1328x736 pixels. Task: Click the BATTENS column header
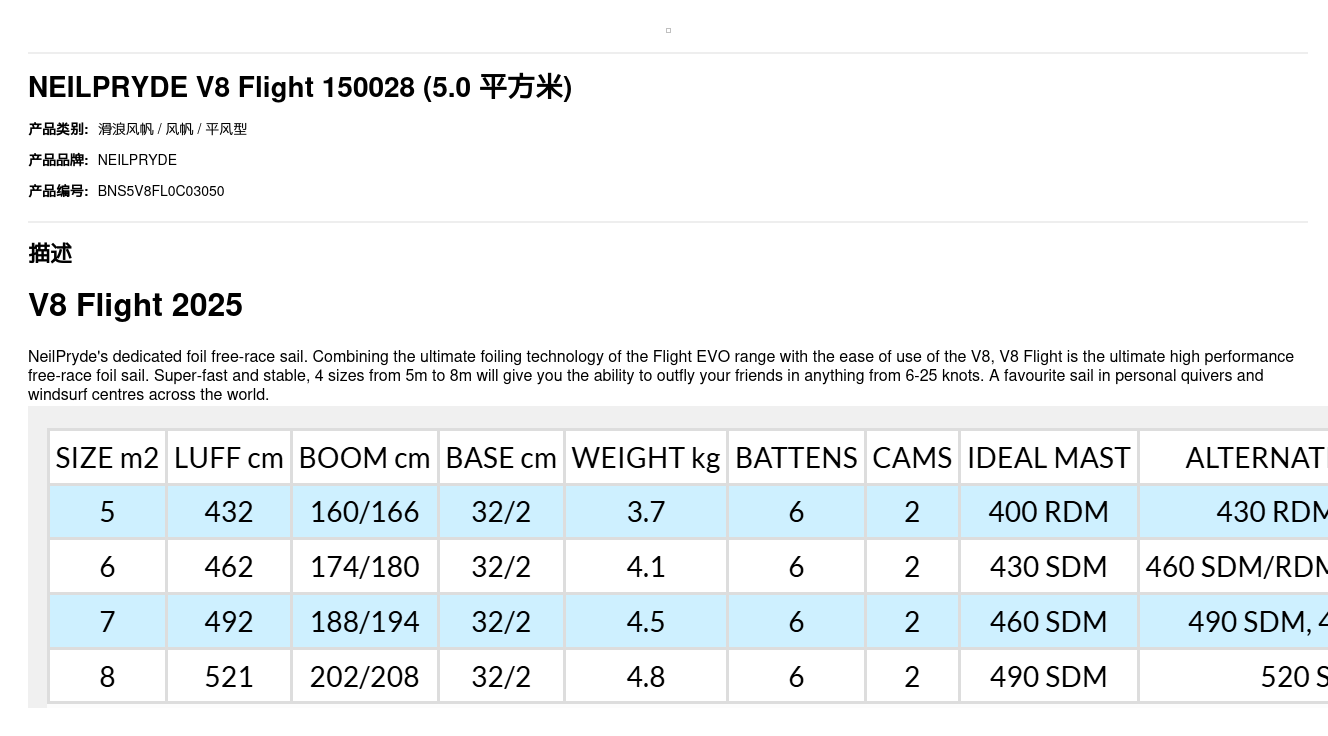click(x=796, y=458)
